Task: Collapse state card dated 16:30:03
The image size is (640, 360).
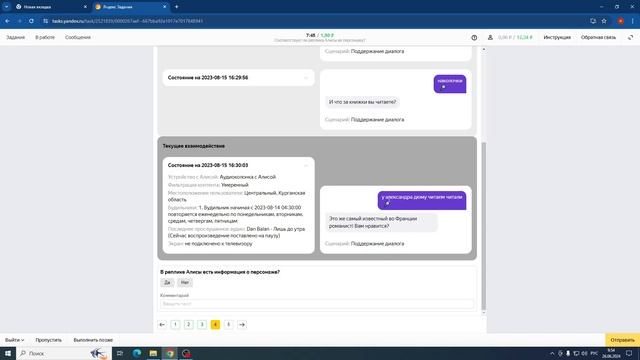Action: coord(306,165)
